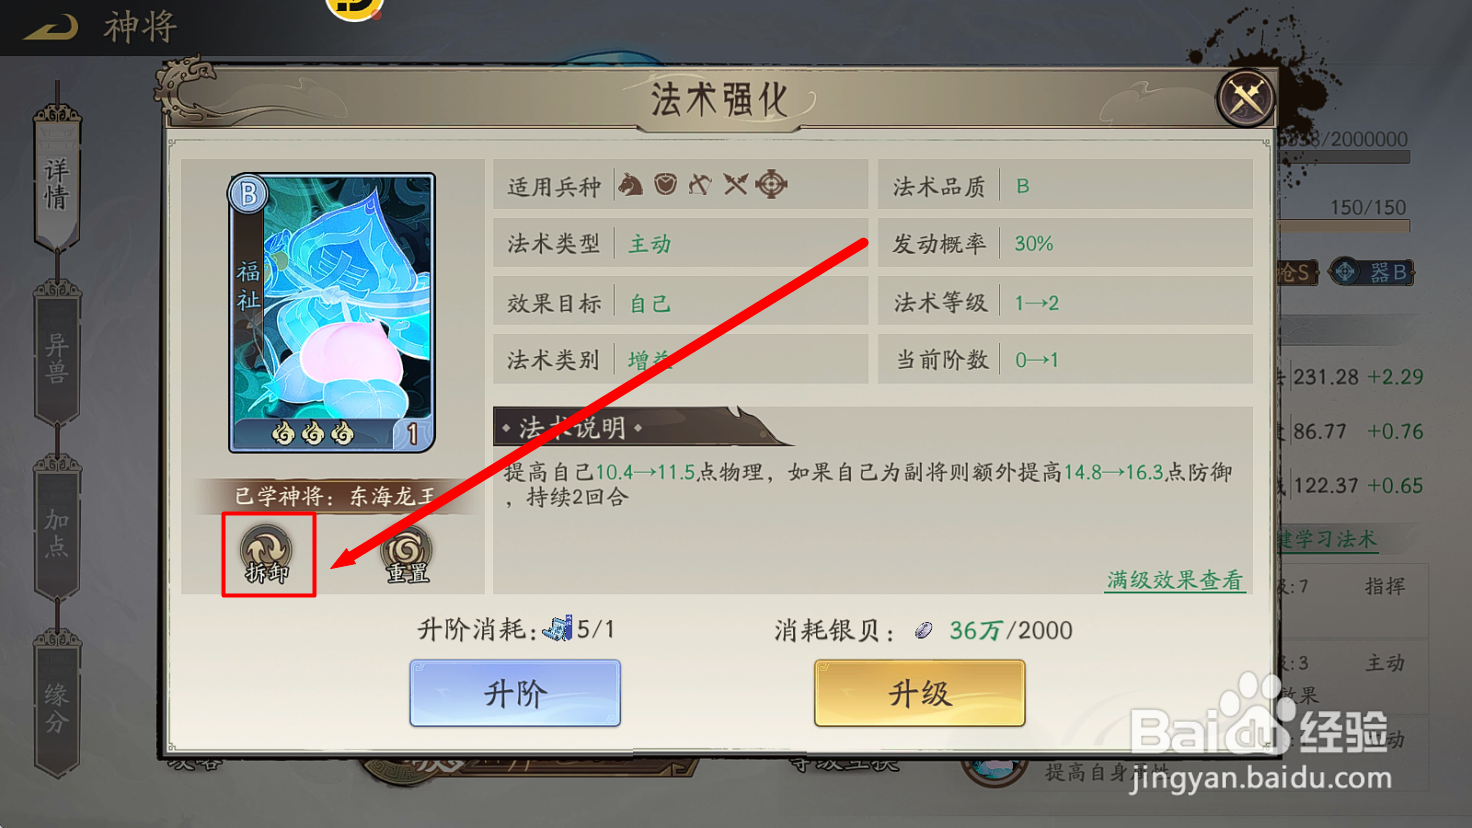Click the crosshair troop type icon

(771, 185)
